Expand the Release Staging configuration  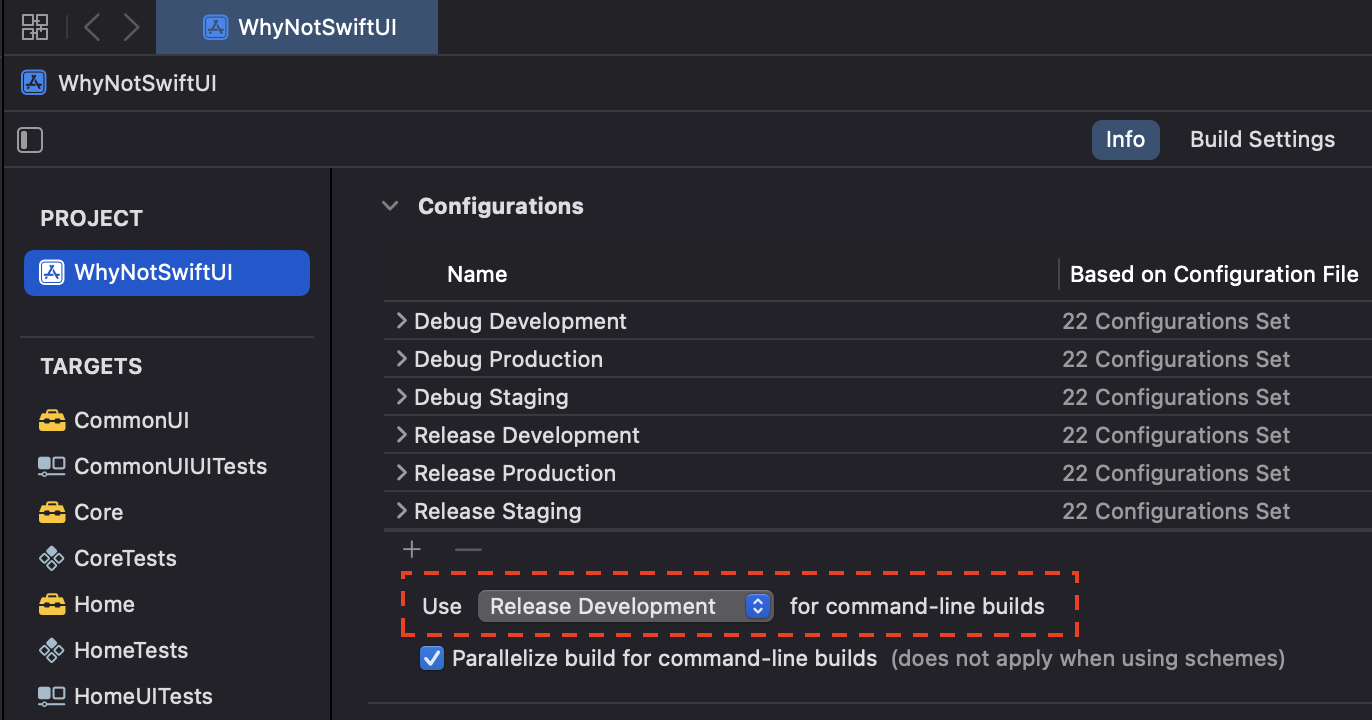(401, 511)
